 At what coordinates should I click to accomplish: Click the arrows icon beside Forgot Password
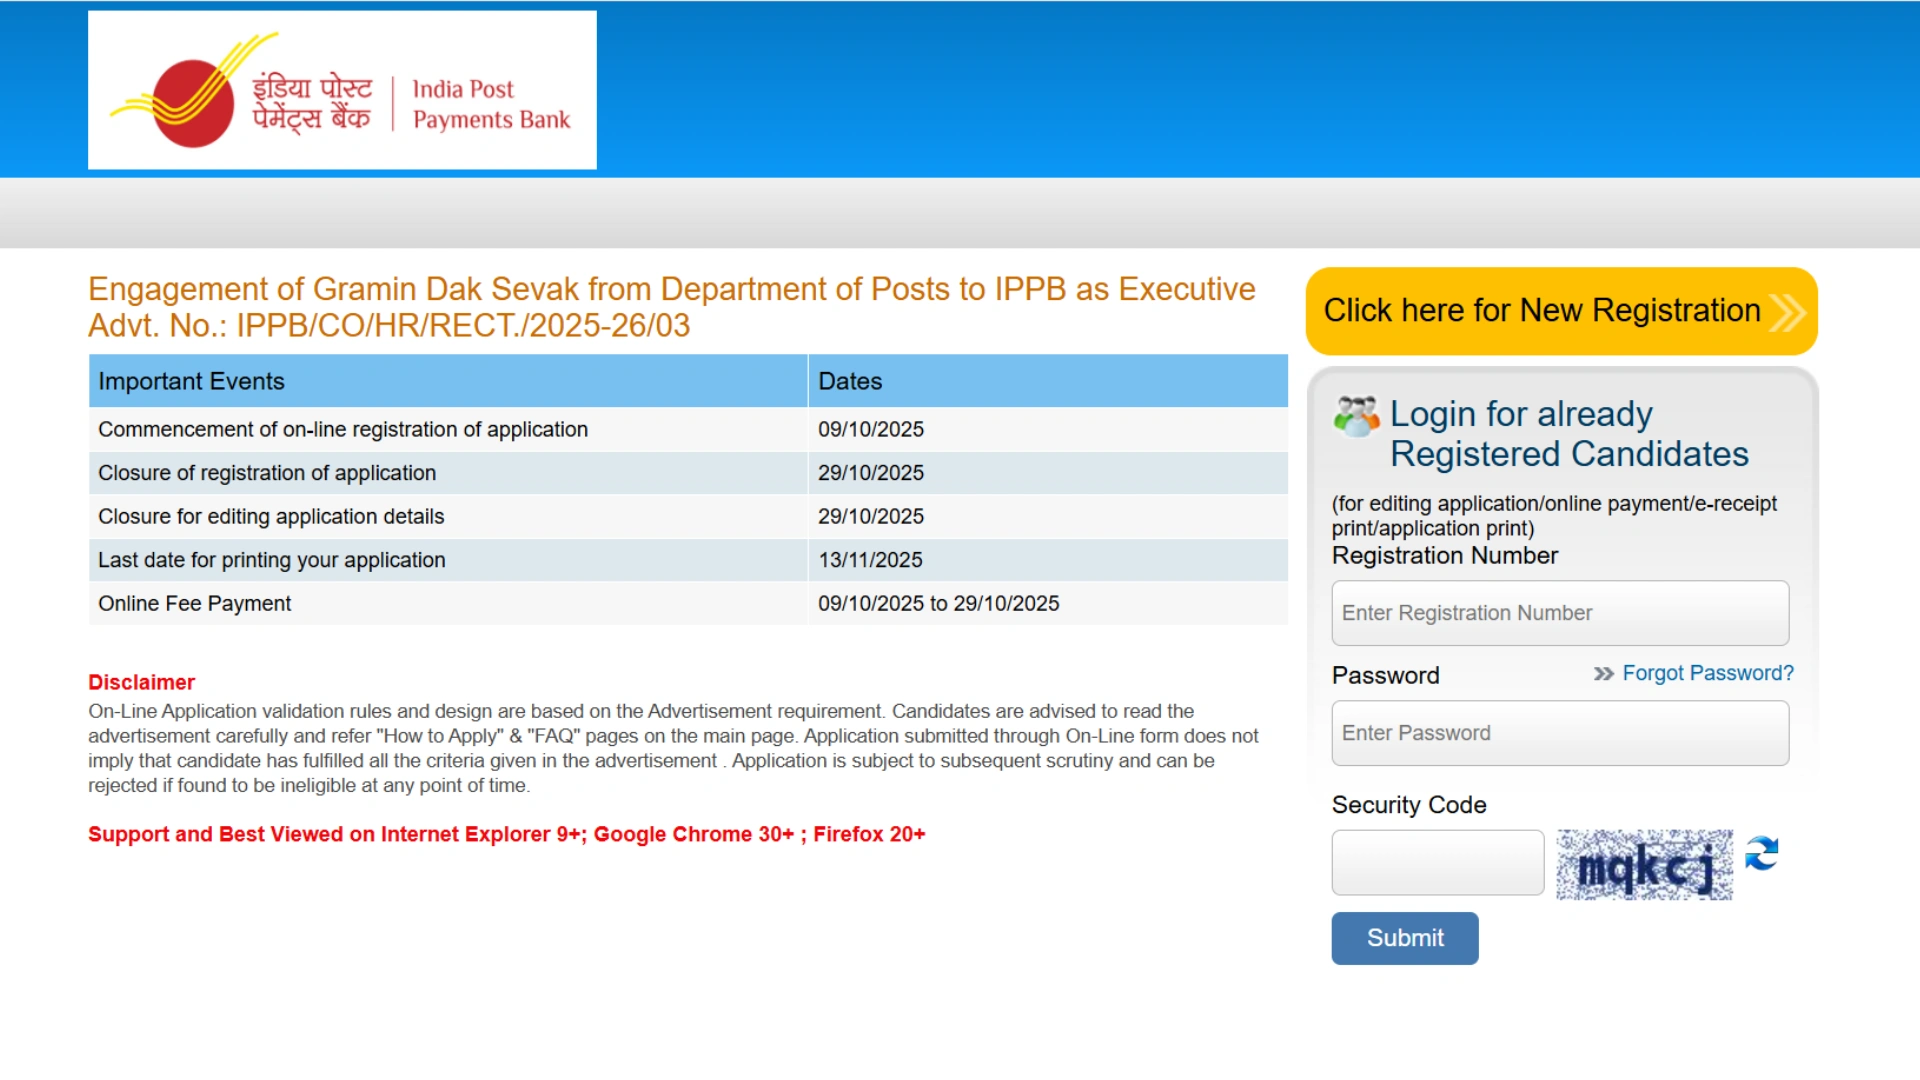click(1603, 674)
